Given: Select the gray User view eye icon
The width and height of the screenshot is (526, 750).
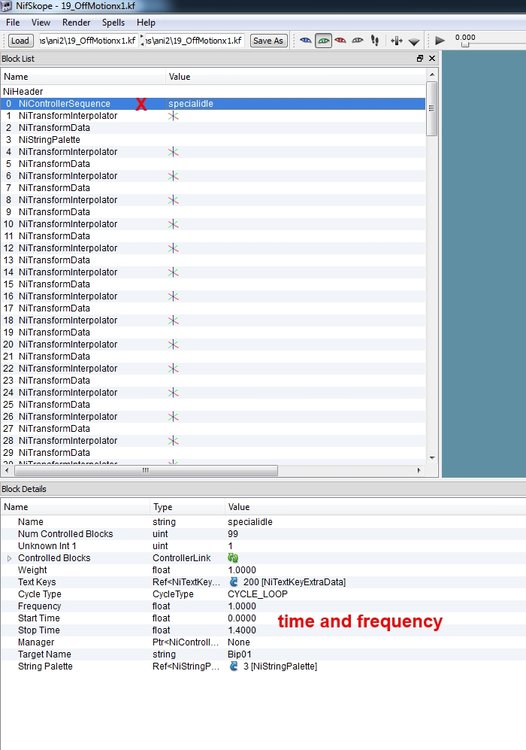Looking at the screenshot, I should 357,41.
